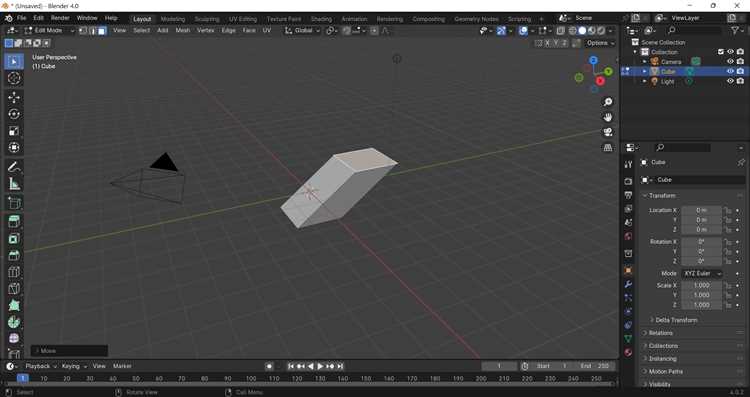Select the Inset Faces tool
The width and height of the screenshot is (750, 397).
[14, 239]
